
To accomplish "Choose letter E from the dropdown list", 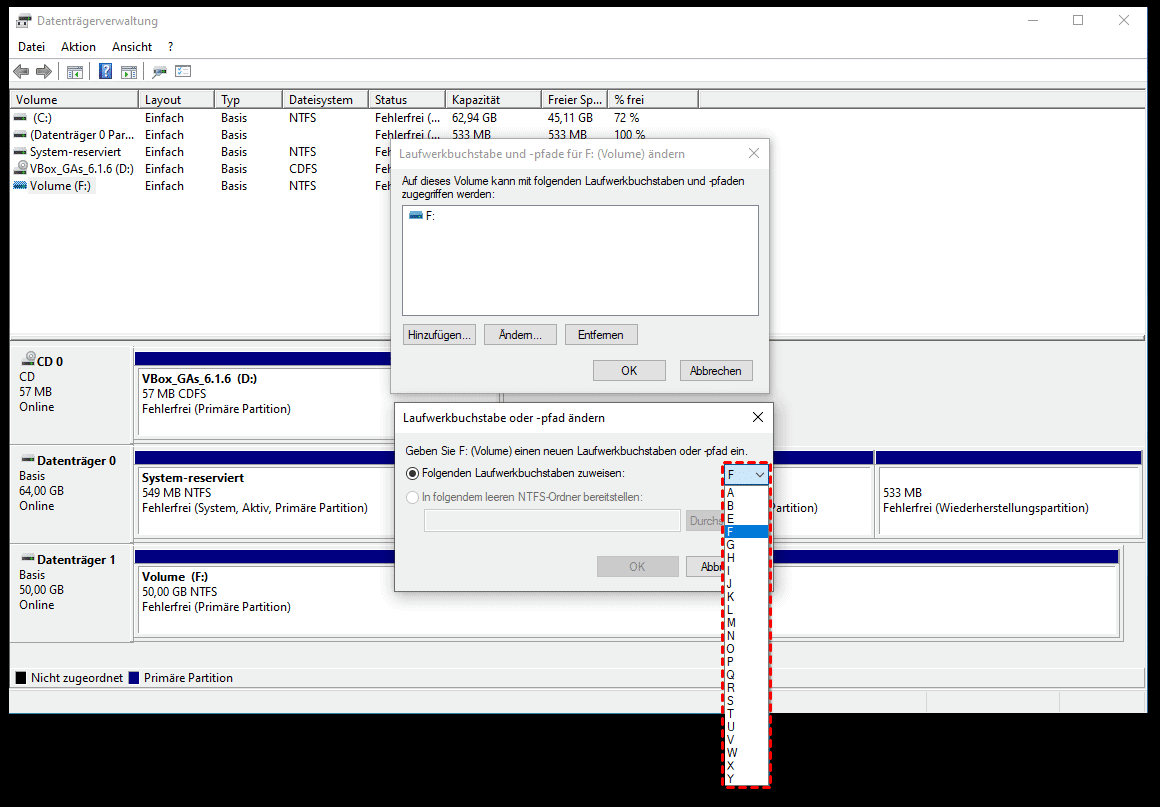I will coord(746,519).
